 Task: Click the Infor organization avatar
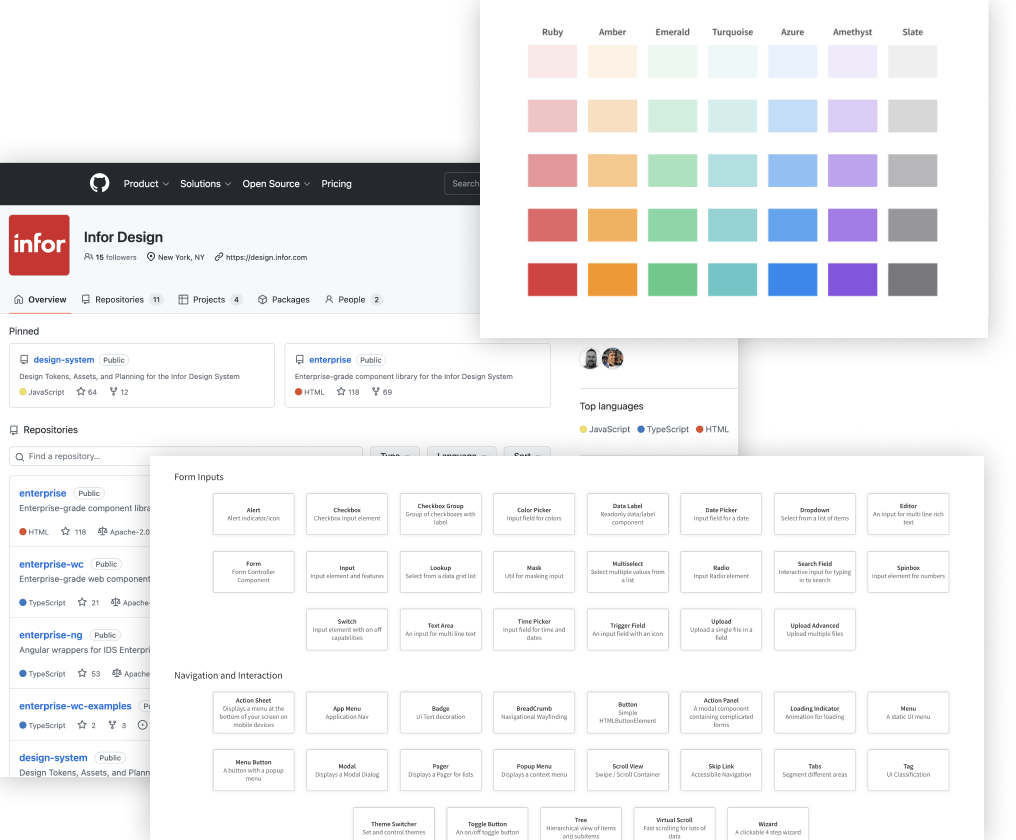[x=38, y=243]
